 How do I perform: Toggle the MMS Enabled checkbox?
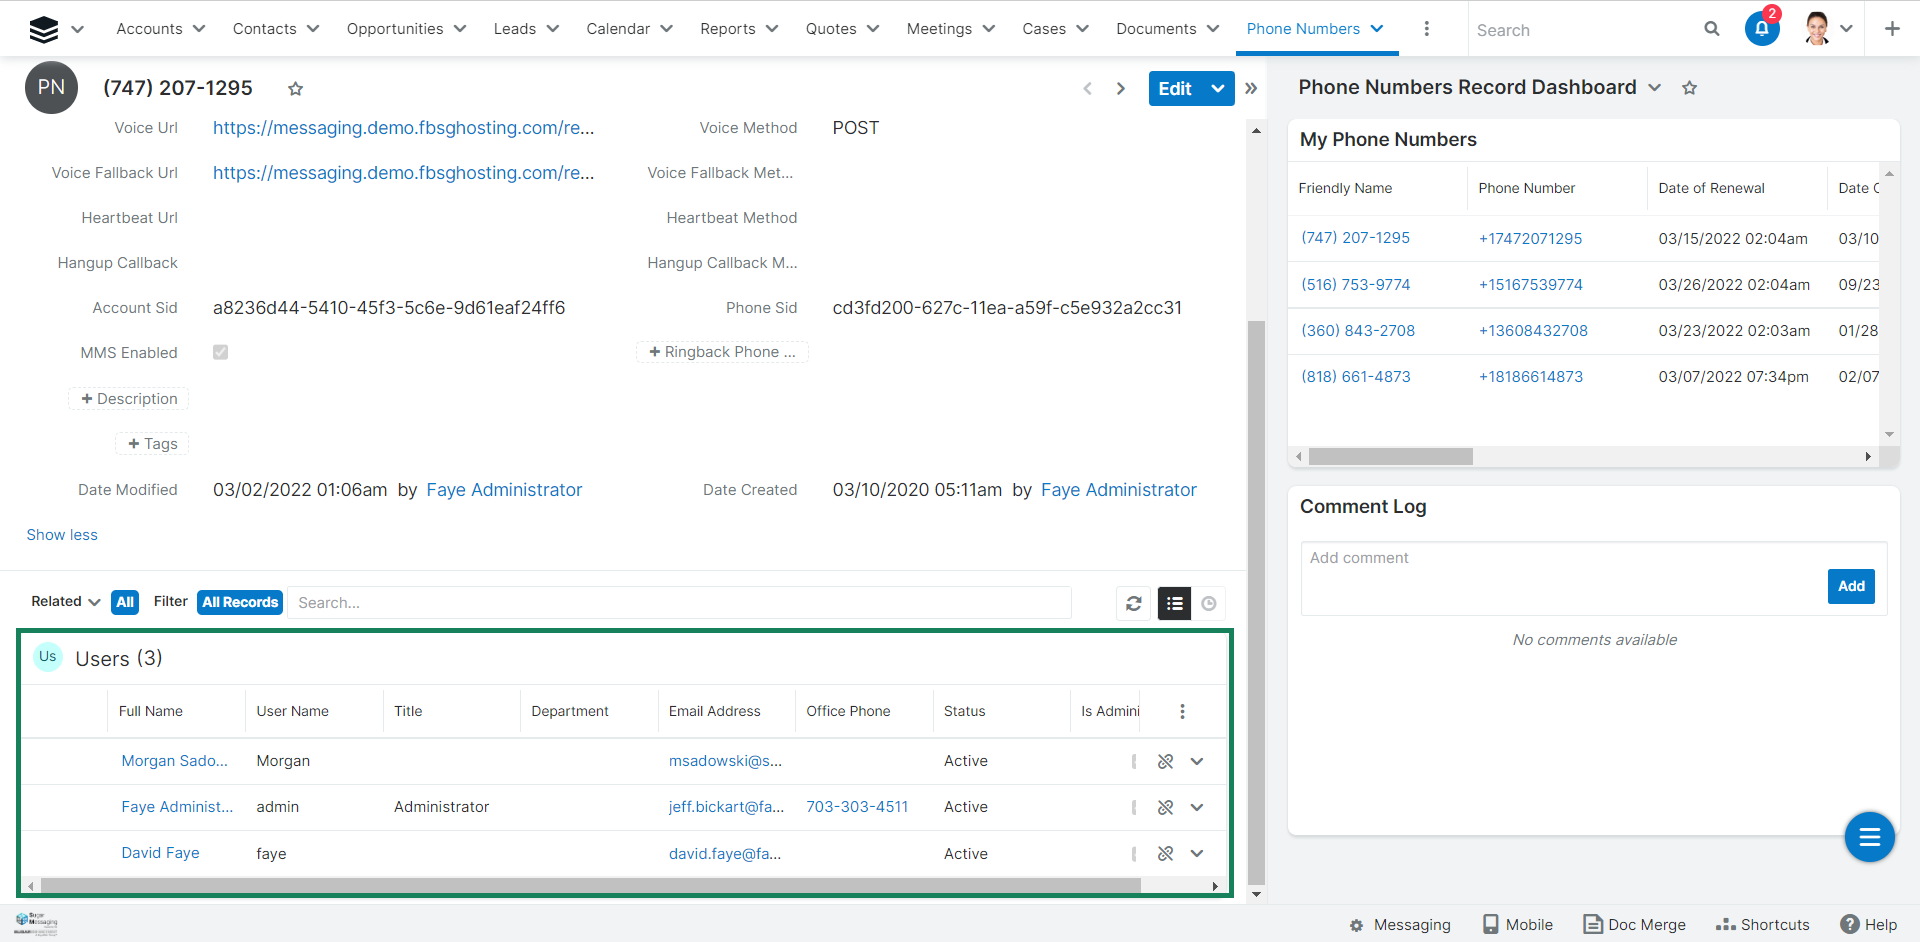tap(221, 352)
